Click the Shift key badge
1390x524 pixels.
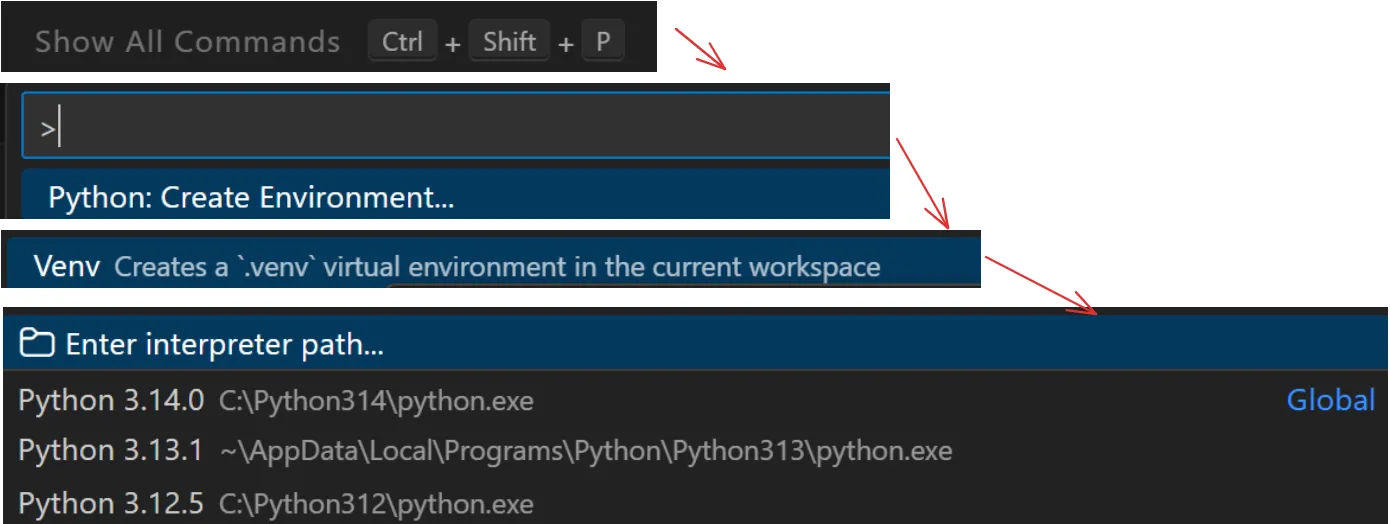[510, 42]
